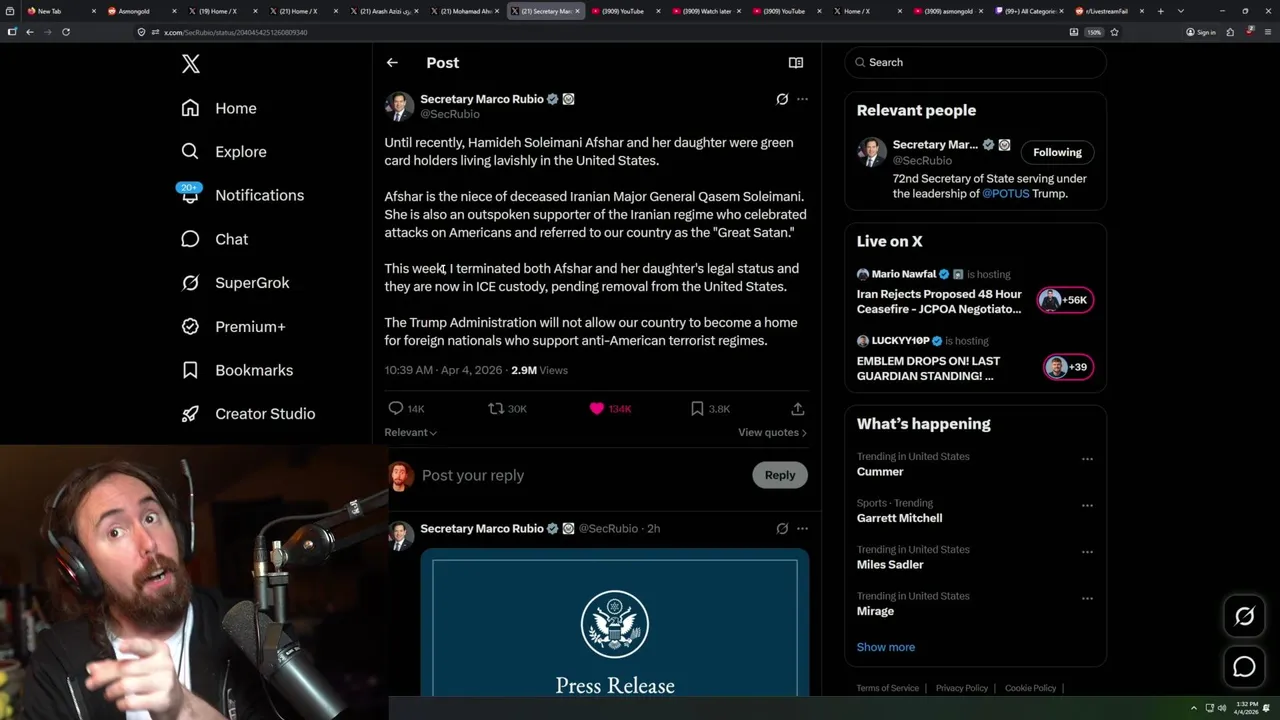The height and width of the screenshot is (720, 1280).
Task: Open the floating Grok button
Action: 1244,617
